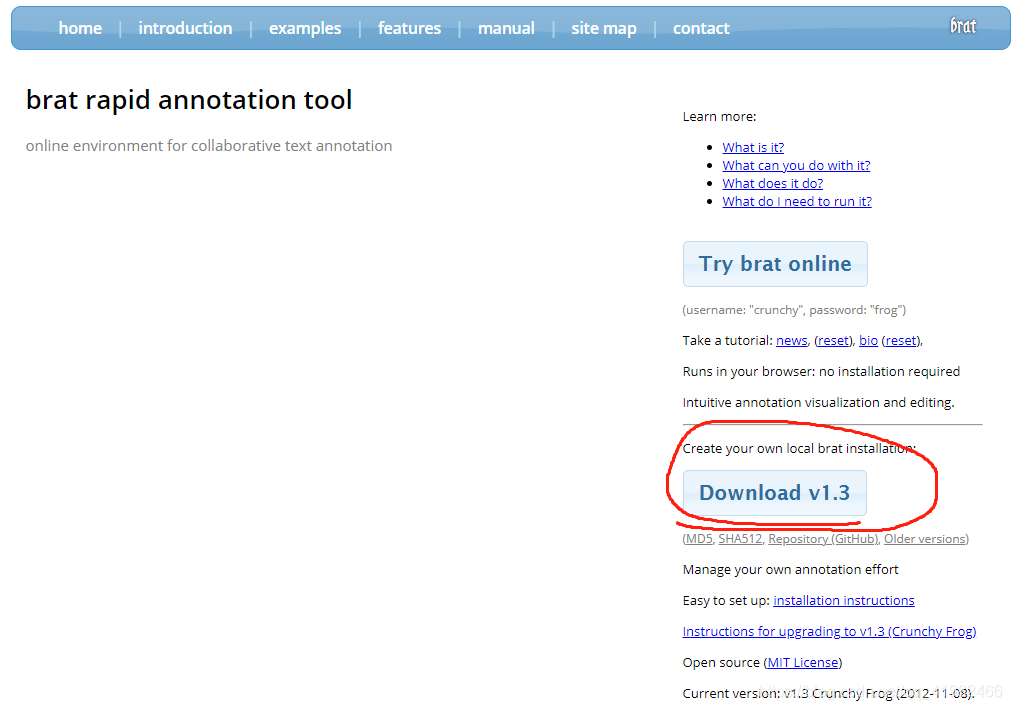Open the home menu item

(80, 28)
